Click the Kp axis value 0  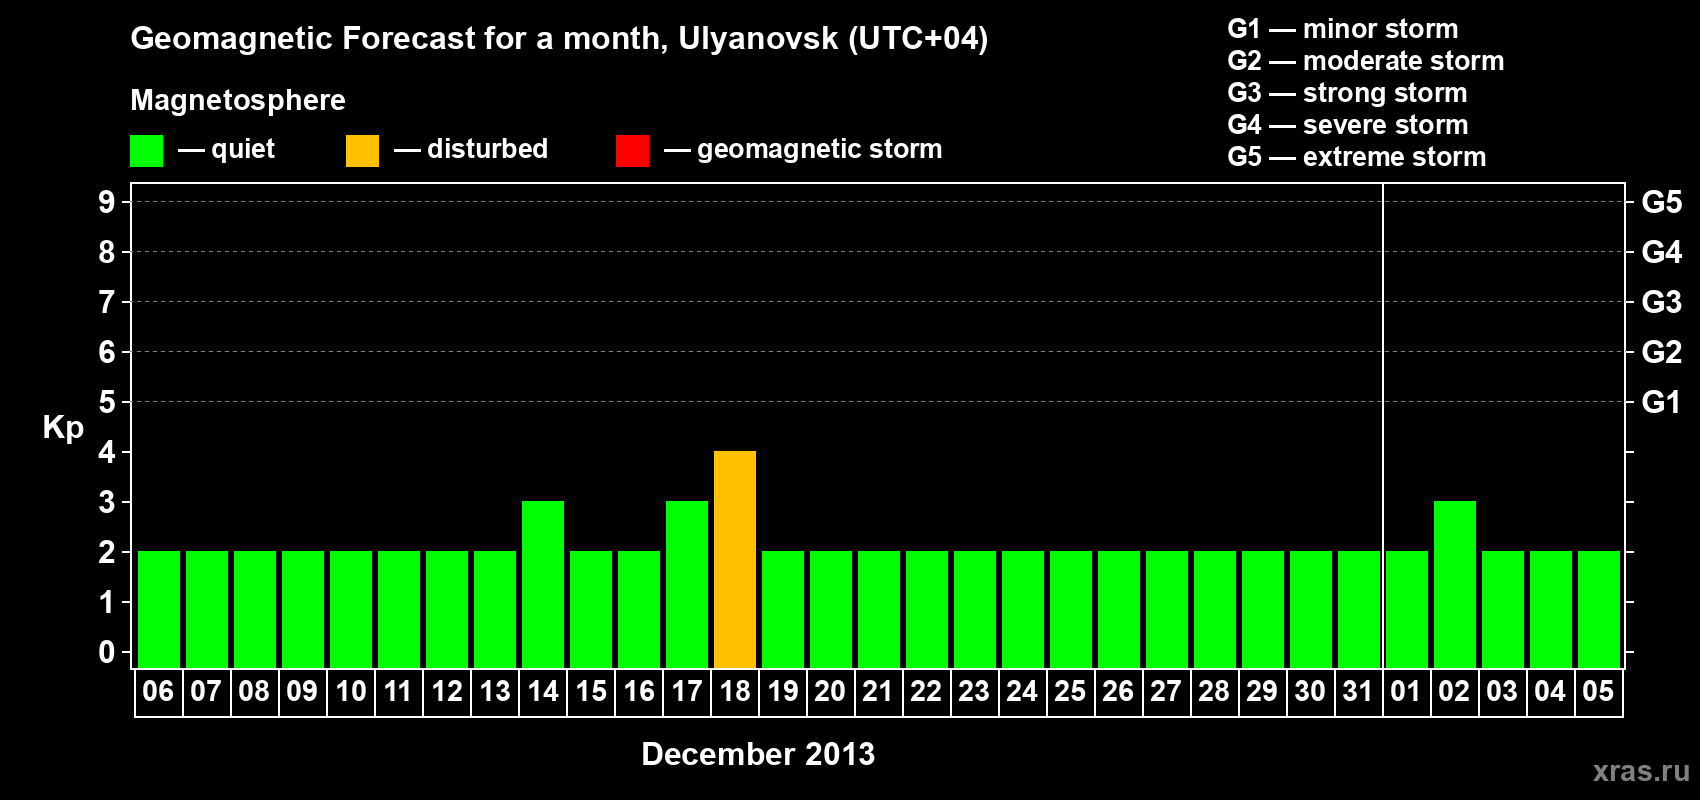[107, 652]
